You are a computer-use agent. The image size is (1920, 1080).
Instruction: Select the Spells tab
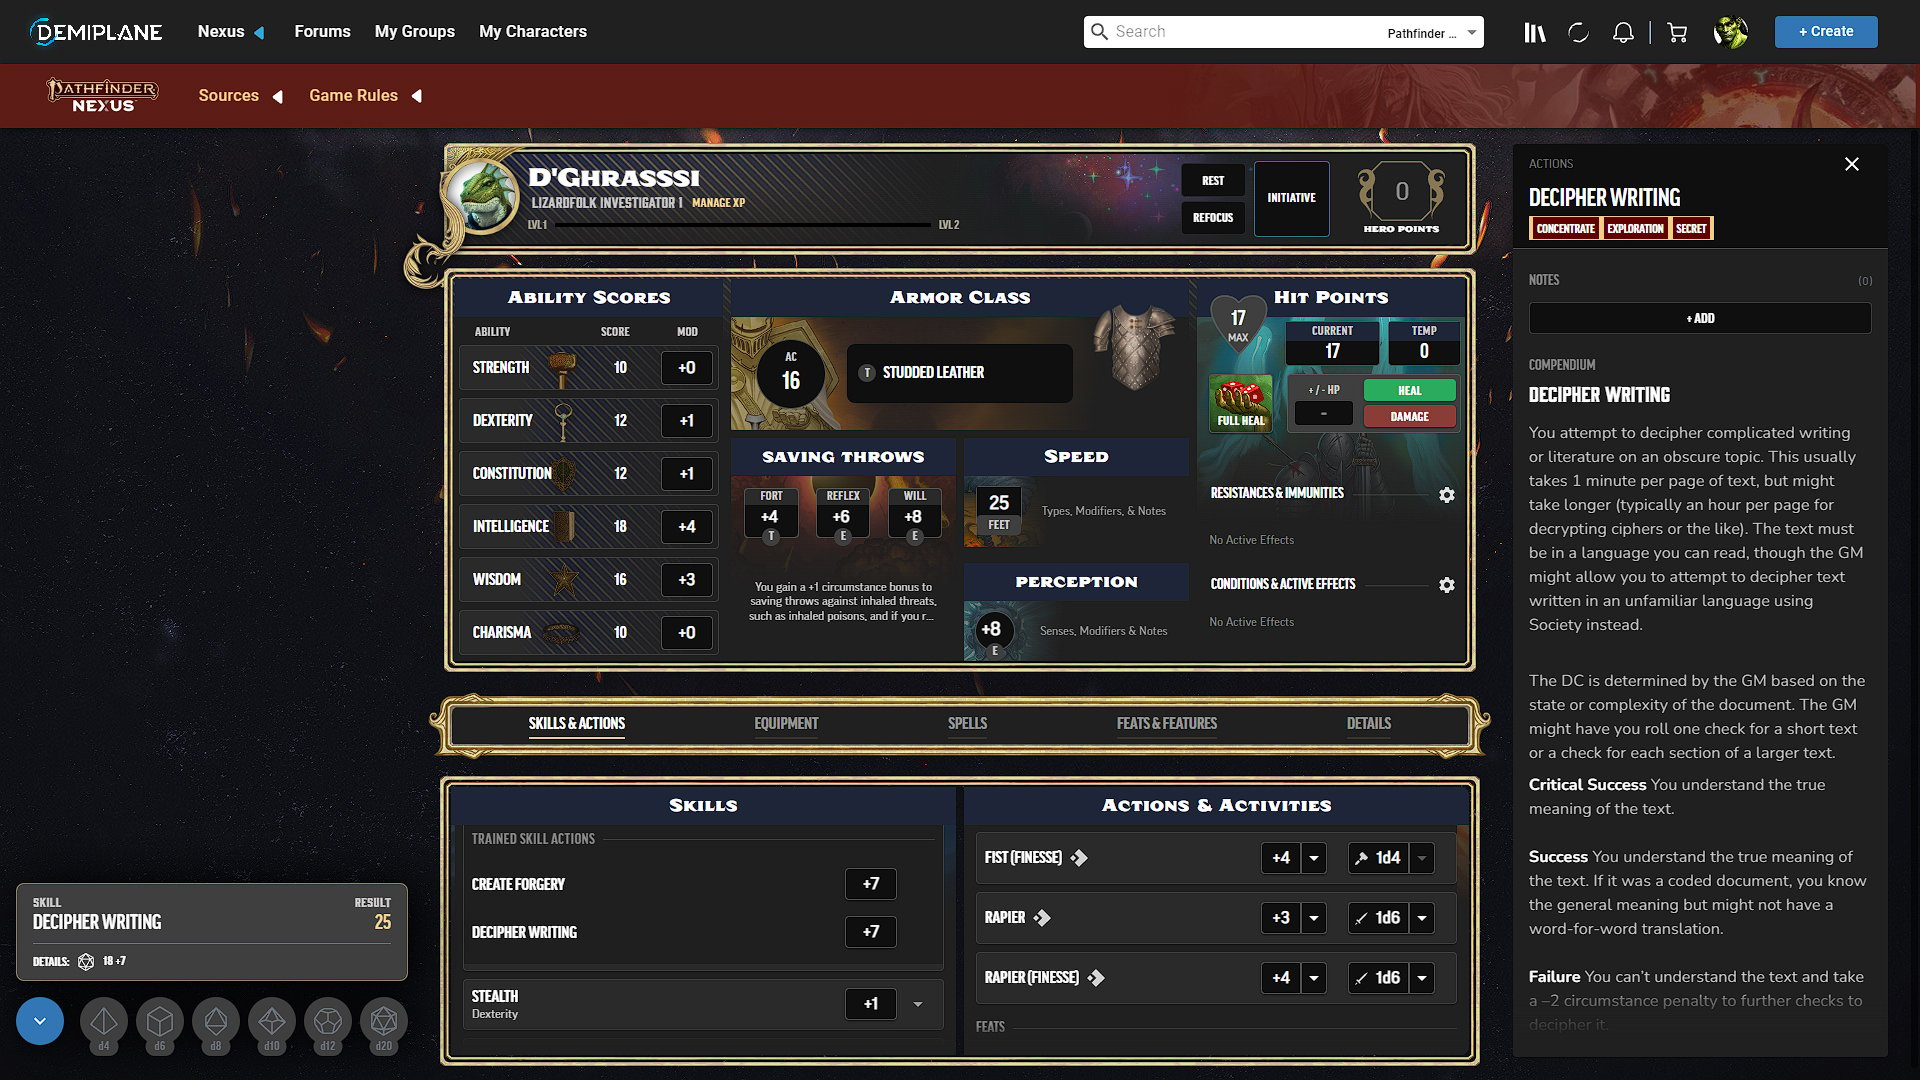point(967,723)
